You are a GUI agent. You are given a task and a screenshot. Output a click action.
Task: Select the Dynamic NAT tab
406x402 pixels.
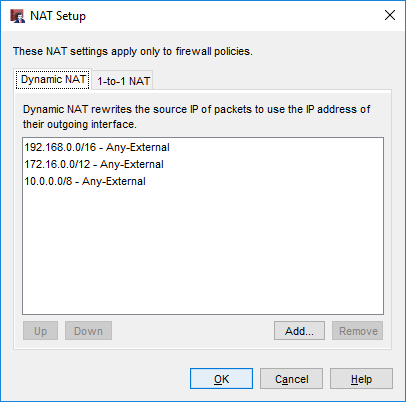pos(53,79)
